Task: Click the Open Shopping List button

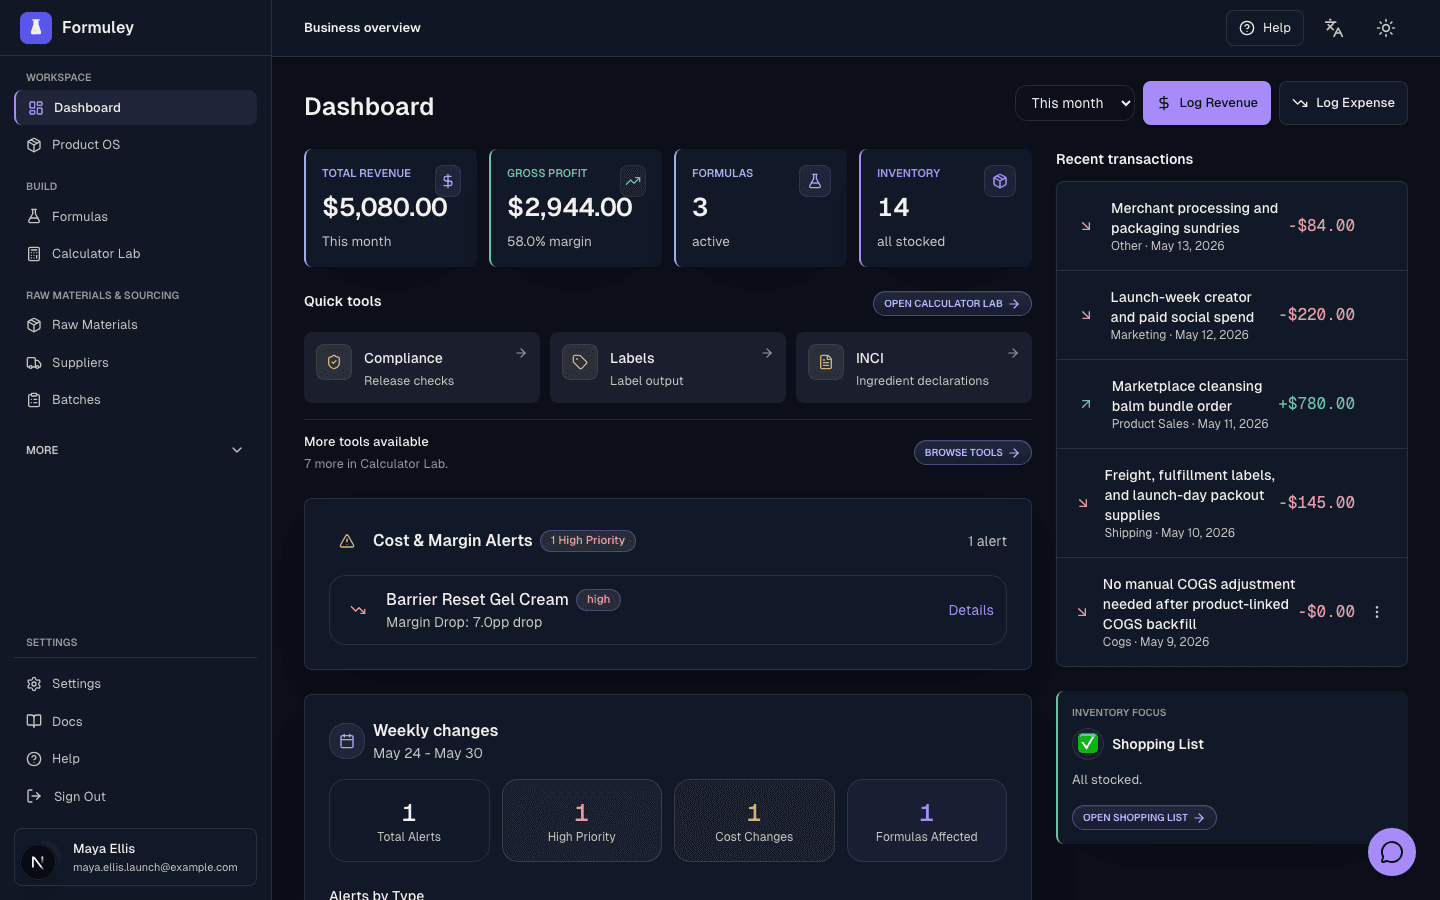Action: (x=1144, y=818)
